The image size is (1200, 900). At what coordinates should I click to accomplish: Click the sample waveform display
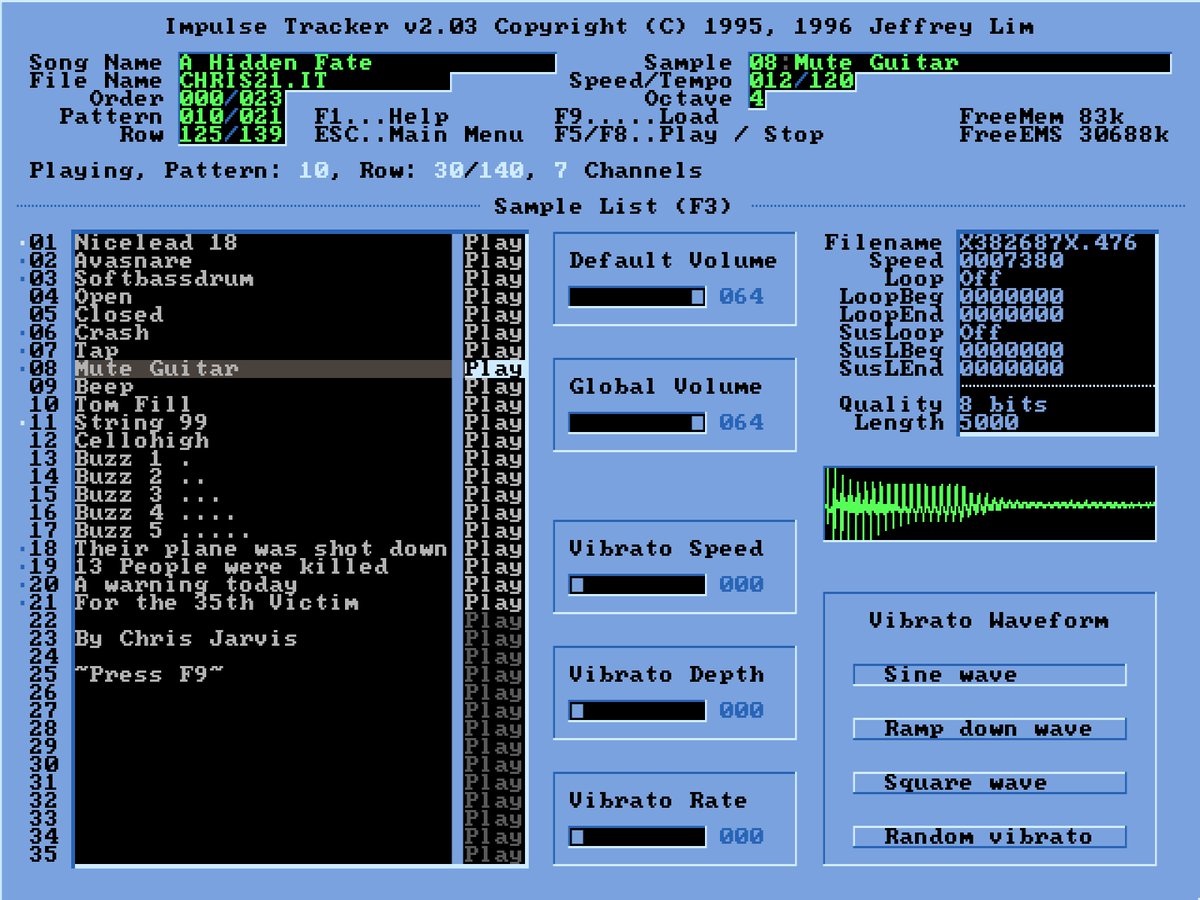[989, 504]
